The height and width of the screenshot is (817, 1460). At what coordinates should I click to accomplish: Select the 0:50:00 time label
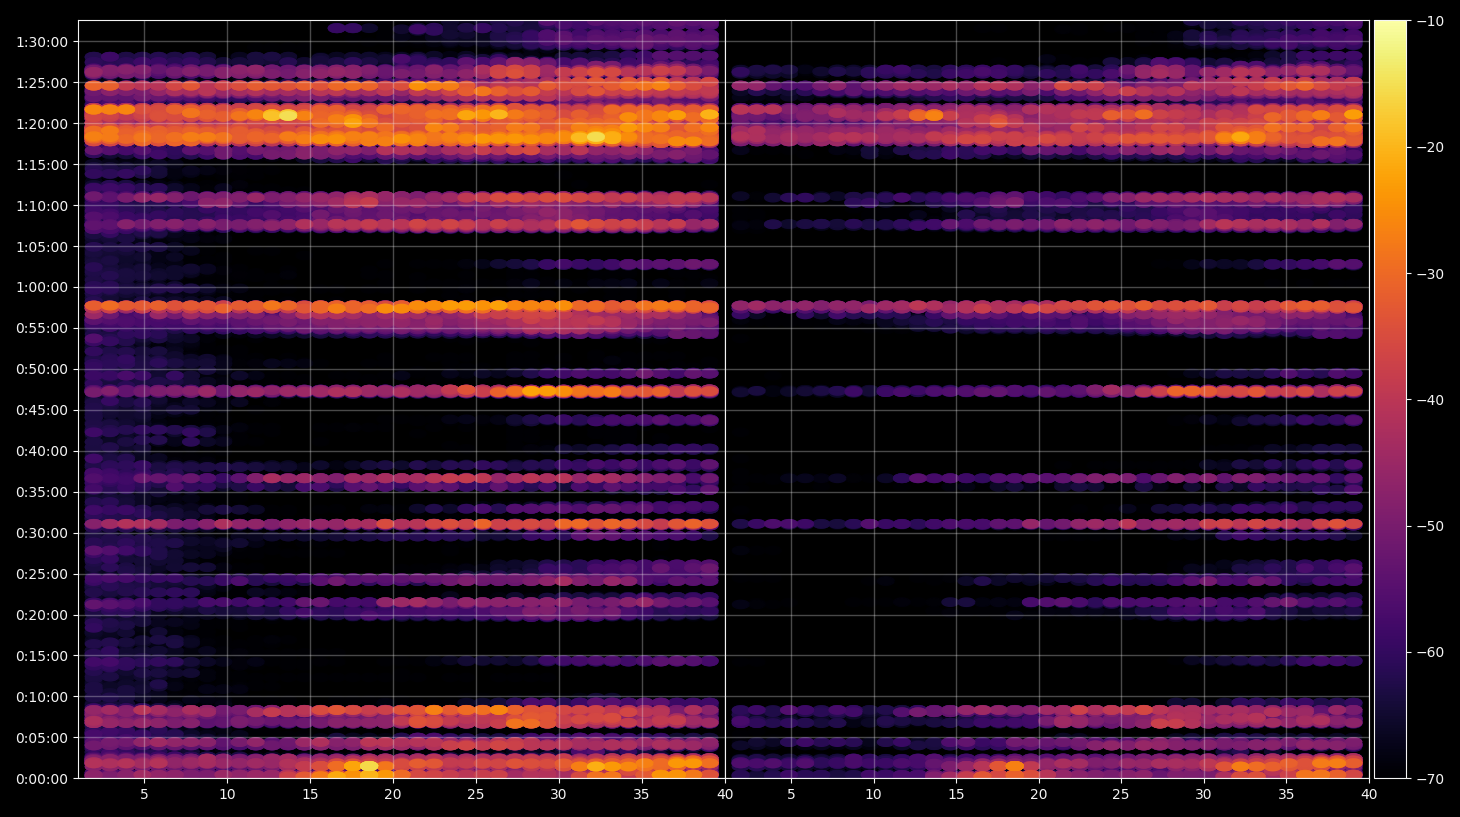42,370
